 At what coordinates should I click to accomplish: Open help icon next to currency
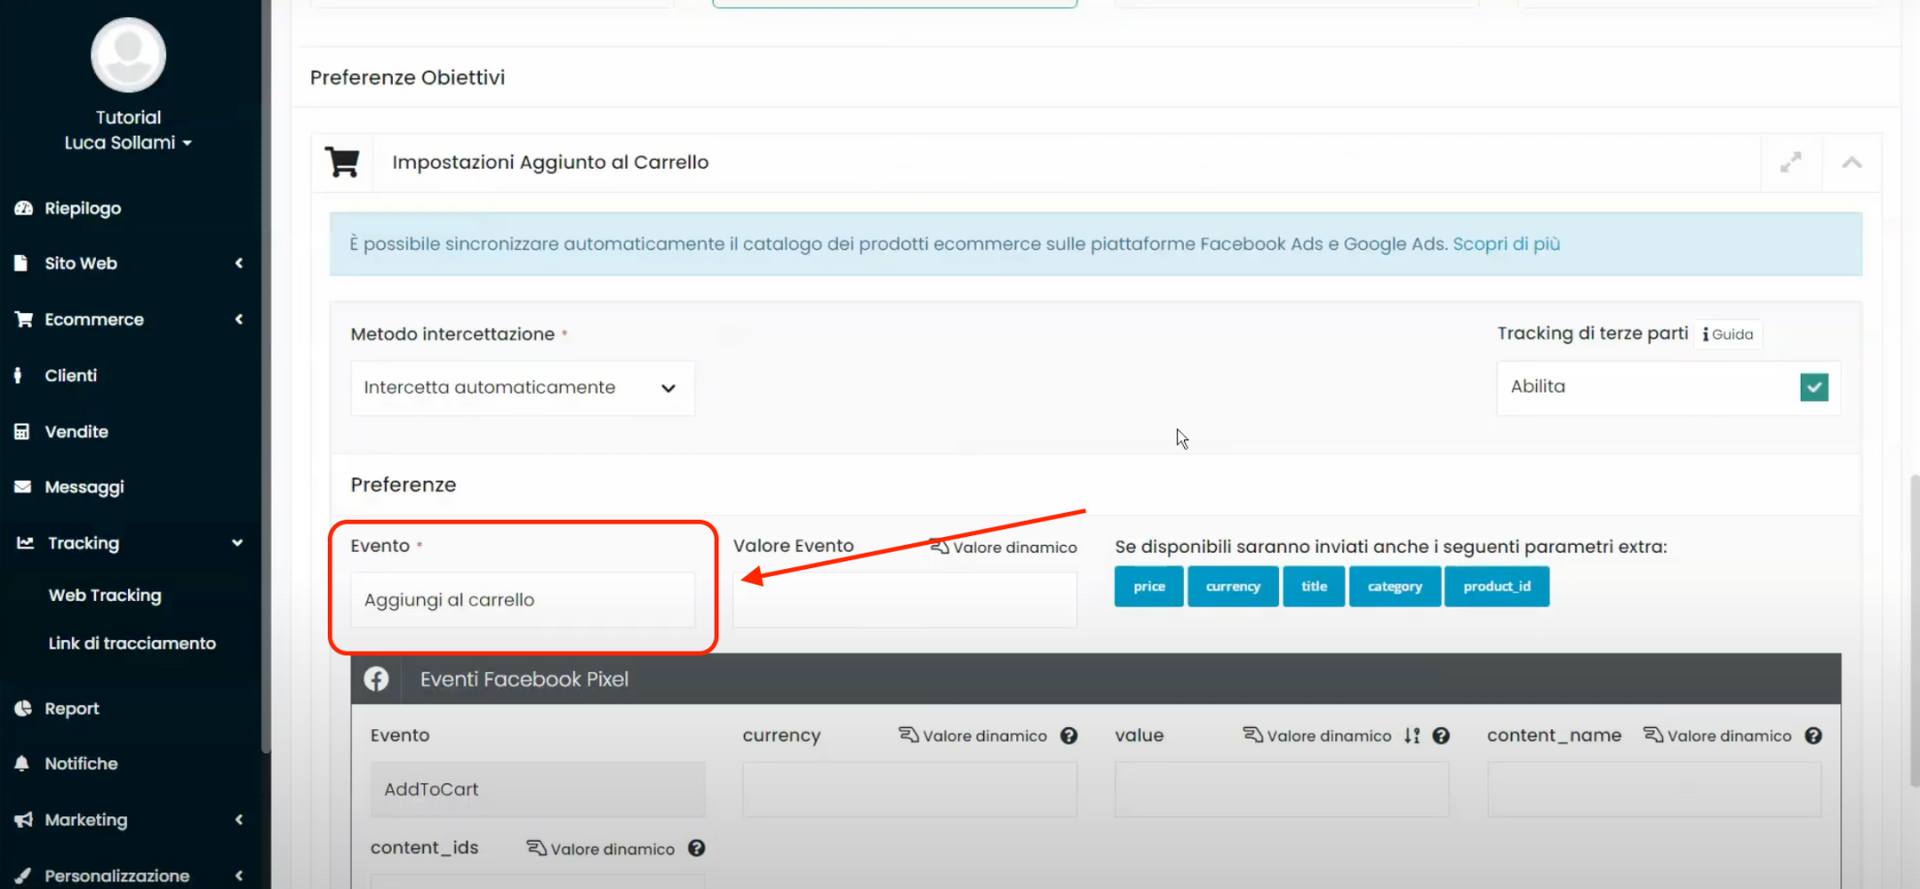tap(1069, 736)
